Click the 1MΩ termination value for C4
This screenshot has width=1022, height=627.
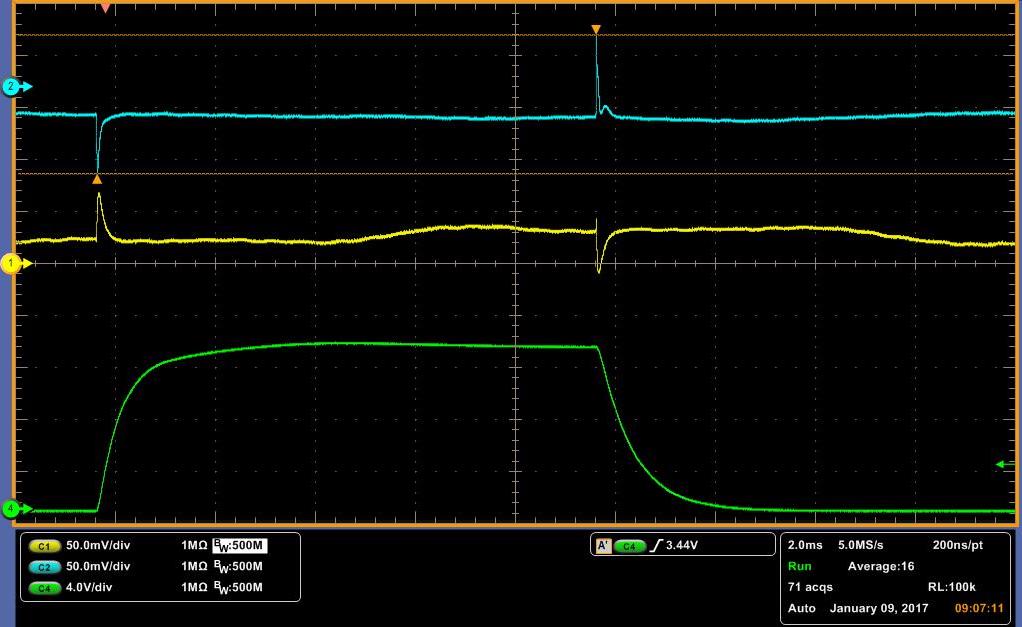click(194, 587)
